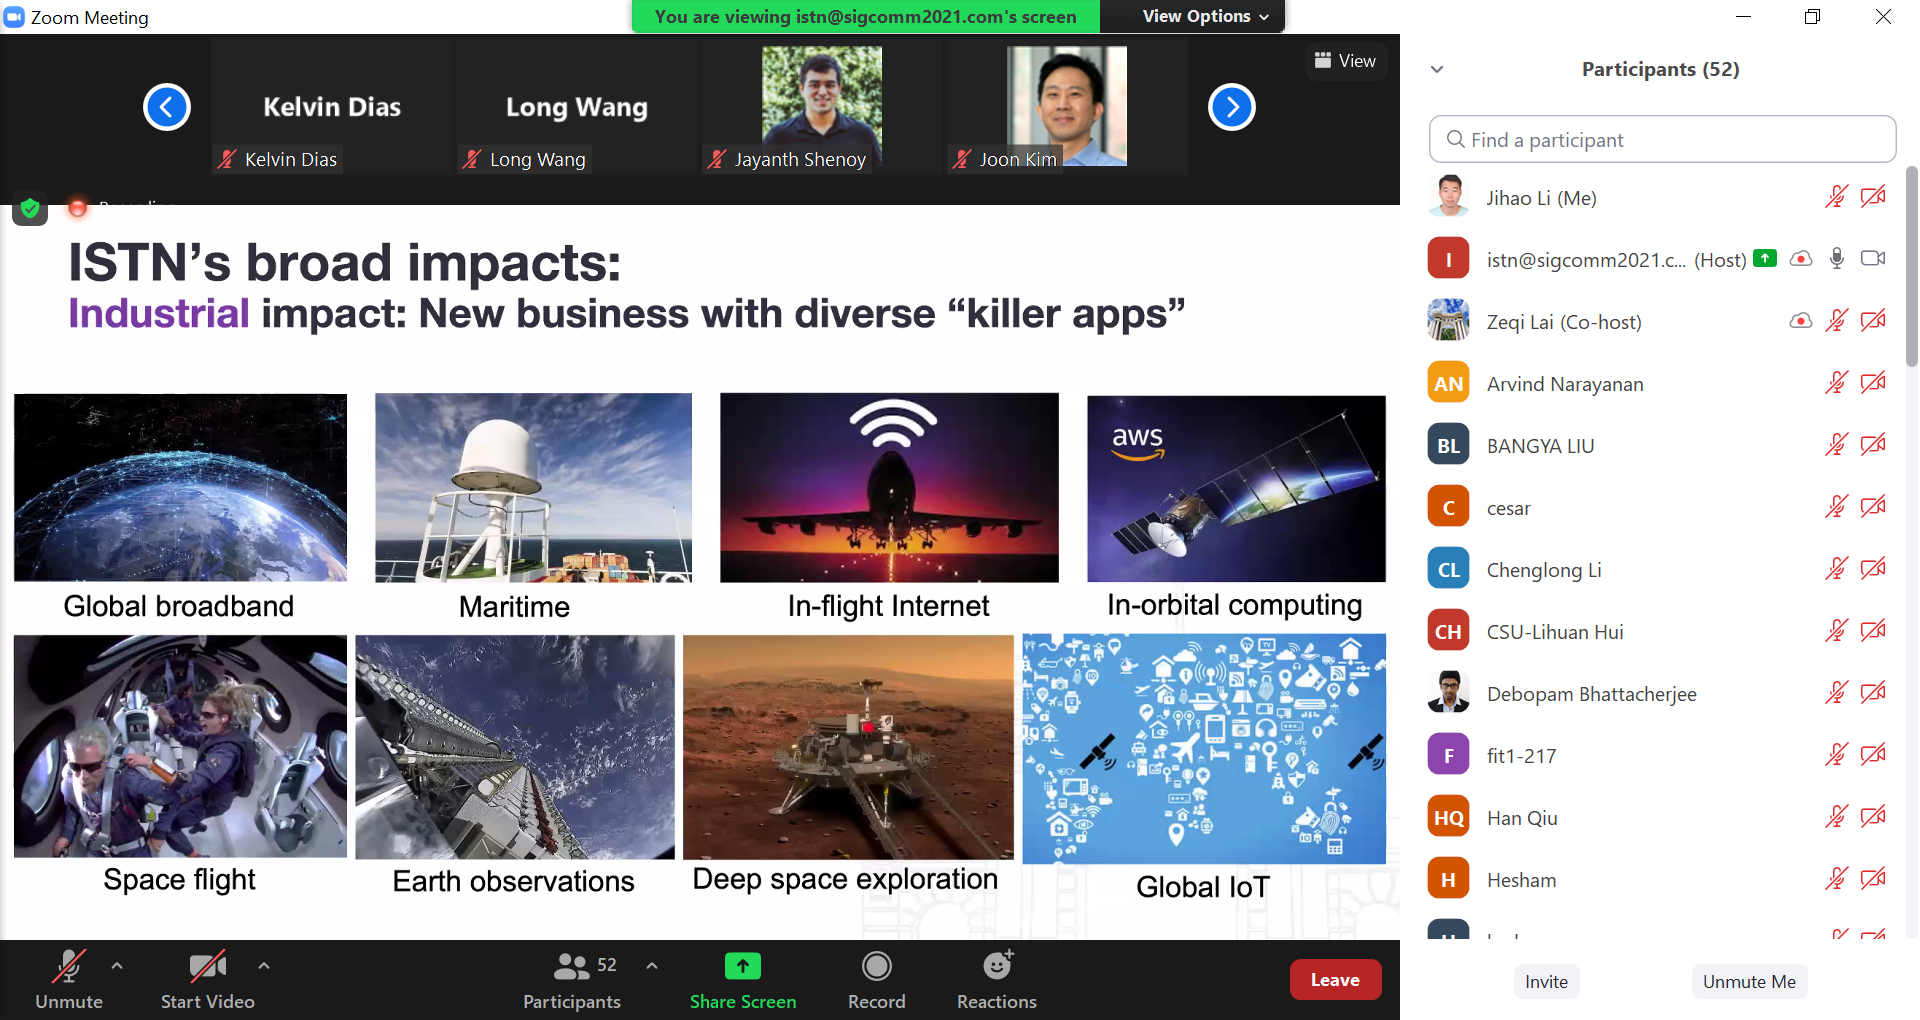
Task: Click the Record button icon
Action: tap(876, 966)
